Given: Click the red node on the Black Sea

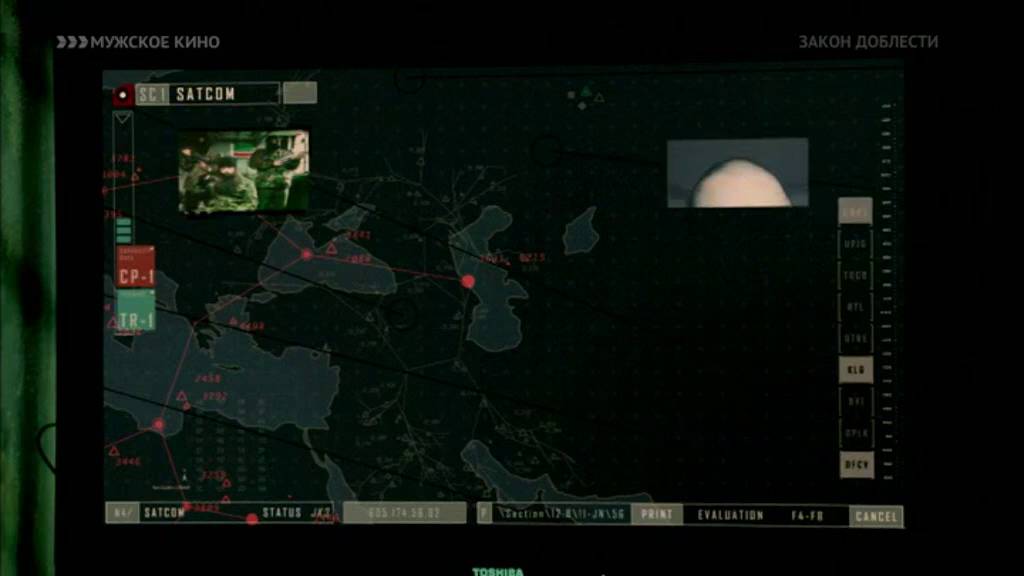Looking at the screenshot, I should tap(306, 254).
